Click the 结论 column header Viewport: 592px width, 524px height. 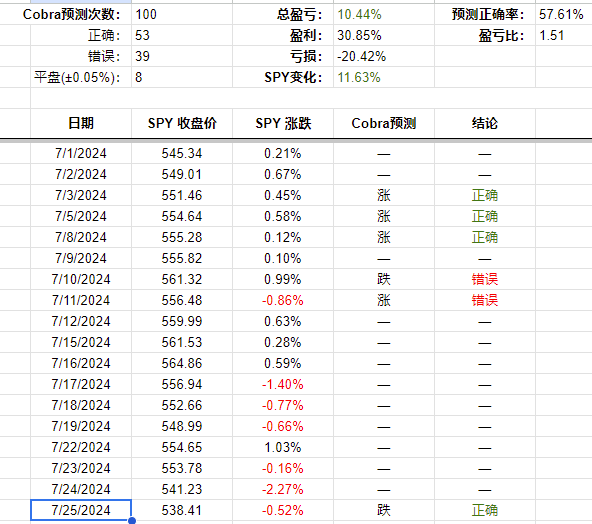pos(485,123)
